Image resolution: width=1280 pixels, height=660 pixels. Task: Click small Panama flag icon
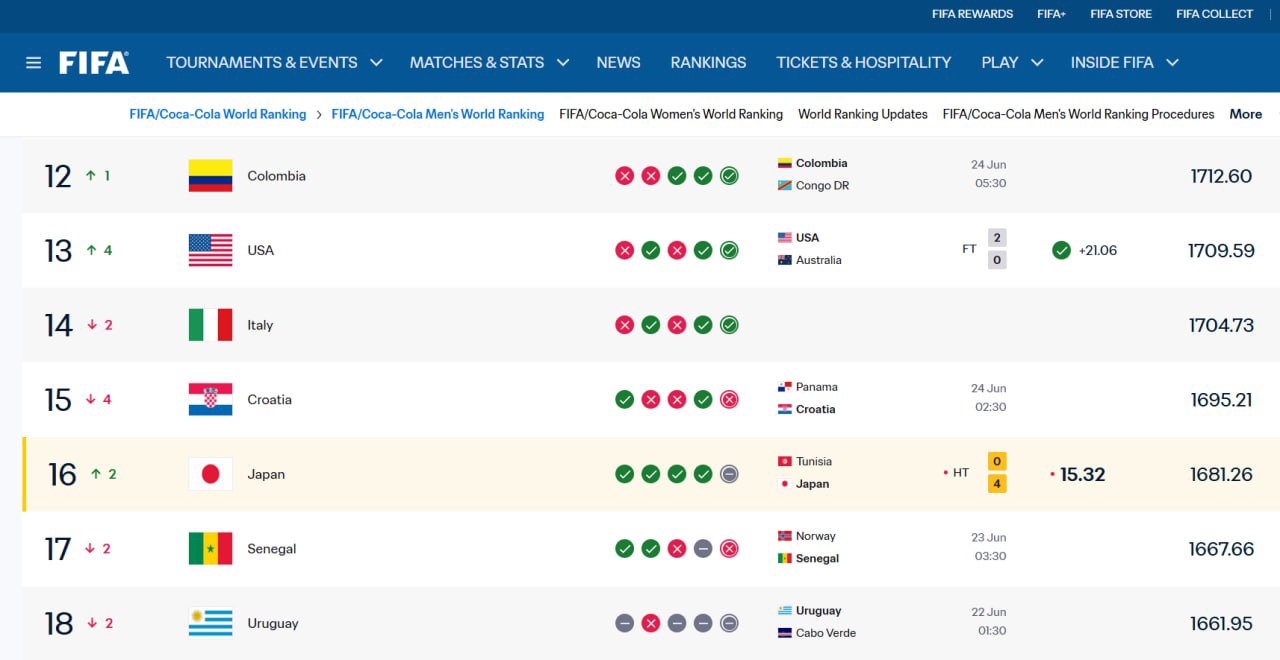click(x=785, y=387)
